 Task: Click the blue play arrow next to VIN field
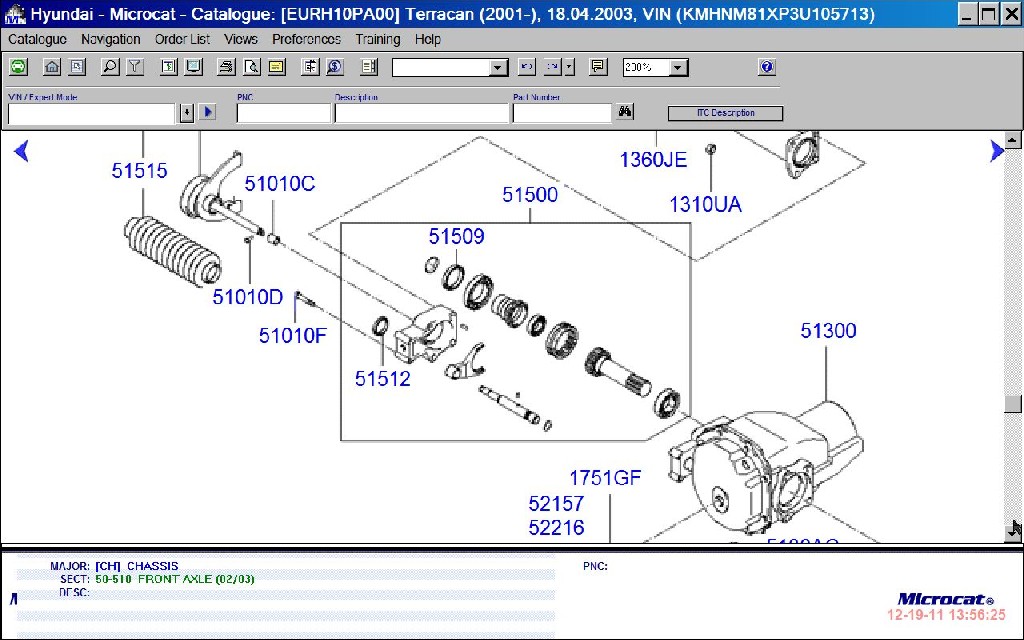(x=208, y=112)
